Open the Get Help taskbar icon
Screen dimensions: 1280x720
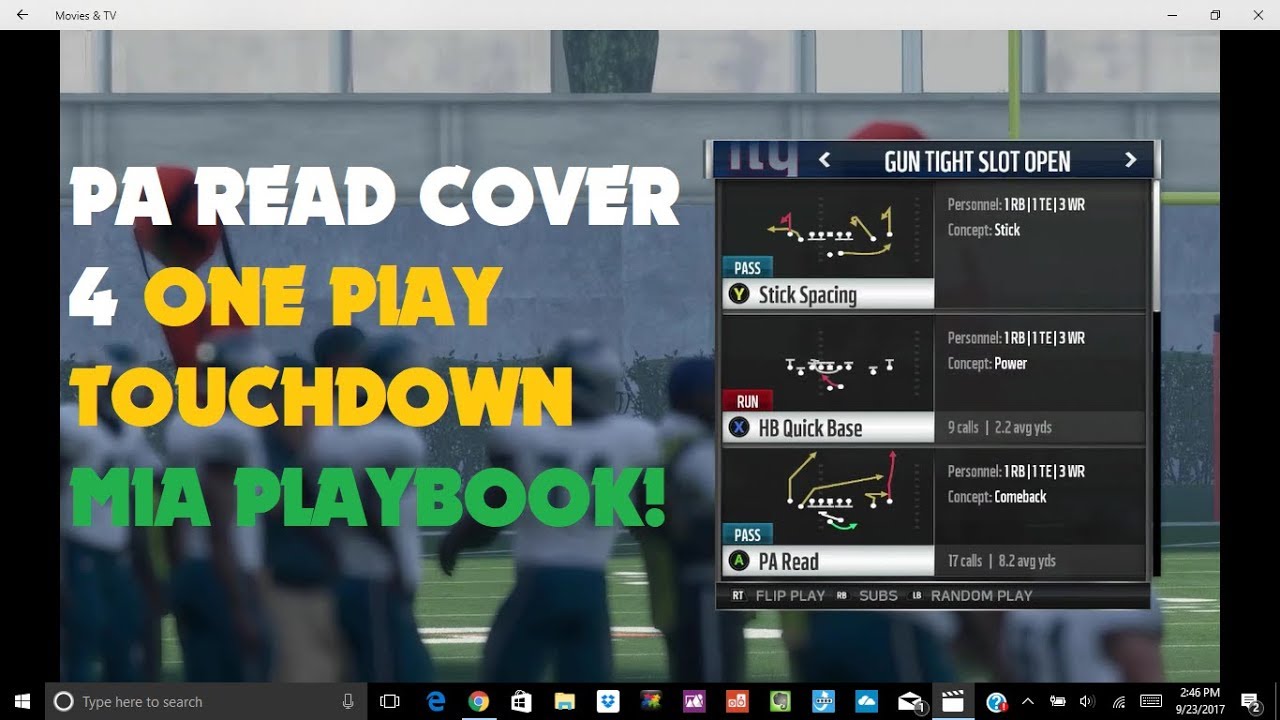coord(996,701)
